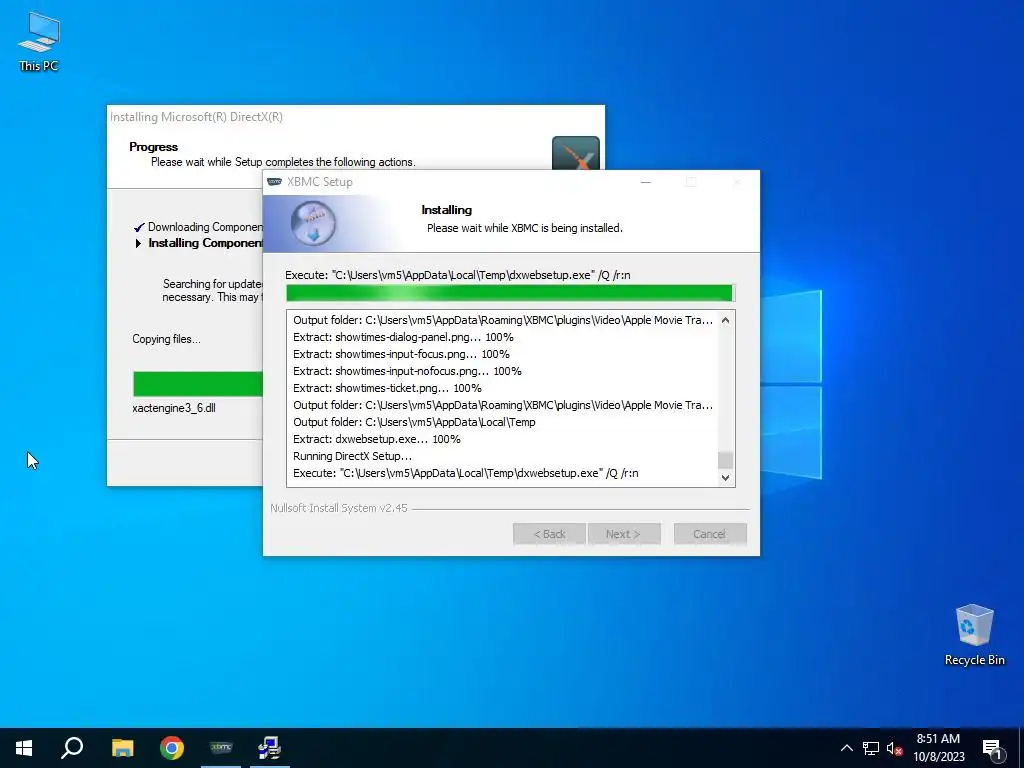Click 'Installing Components' step in DirectX window
Viewport: 1024px width, 768px height.
point(205,243)
